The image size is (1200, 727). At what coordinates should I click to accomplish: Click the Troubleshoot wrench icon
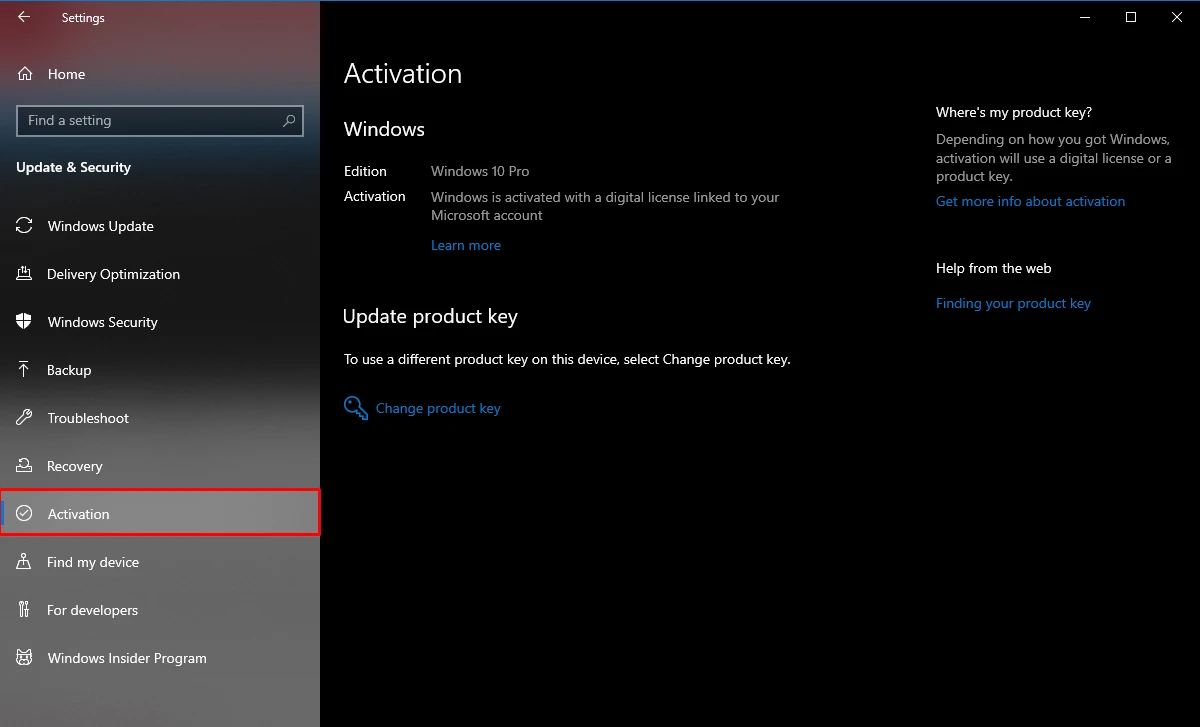[x=25, y=418]
